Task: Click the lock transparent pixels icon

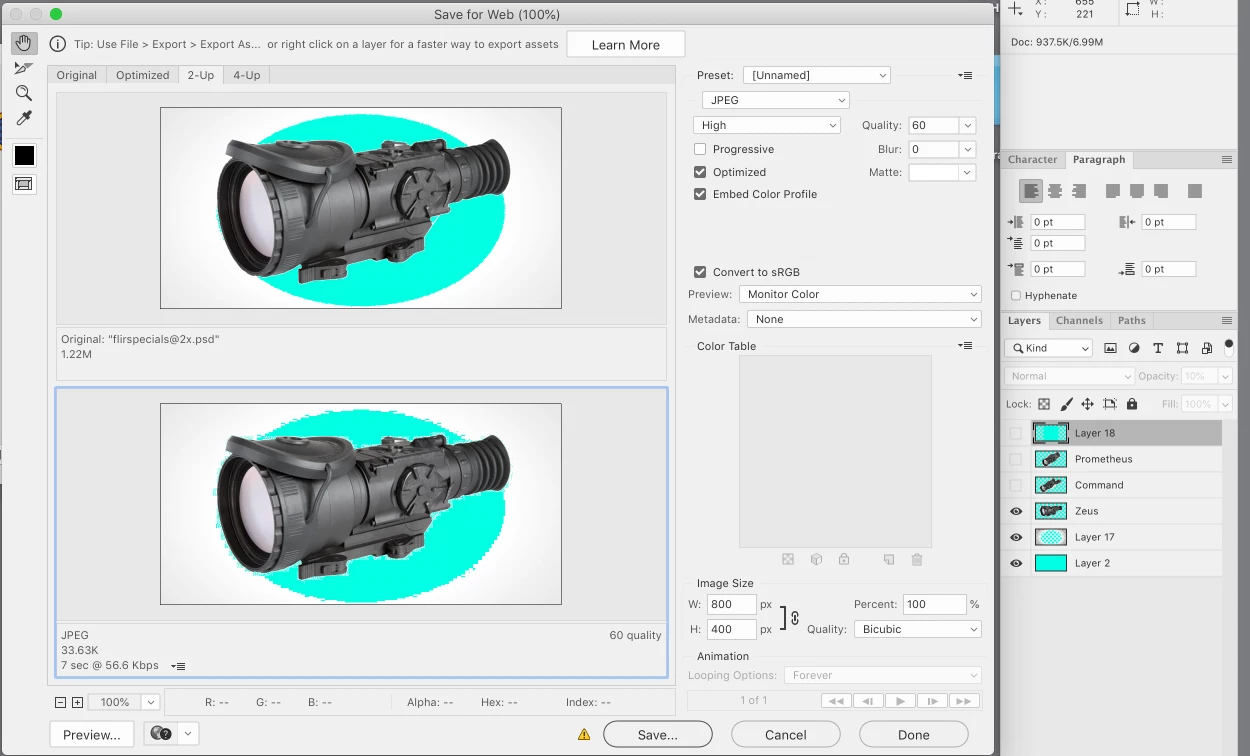Action: 1044,404
